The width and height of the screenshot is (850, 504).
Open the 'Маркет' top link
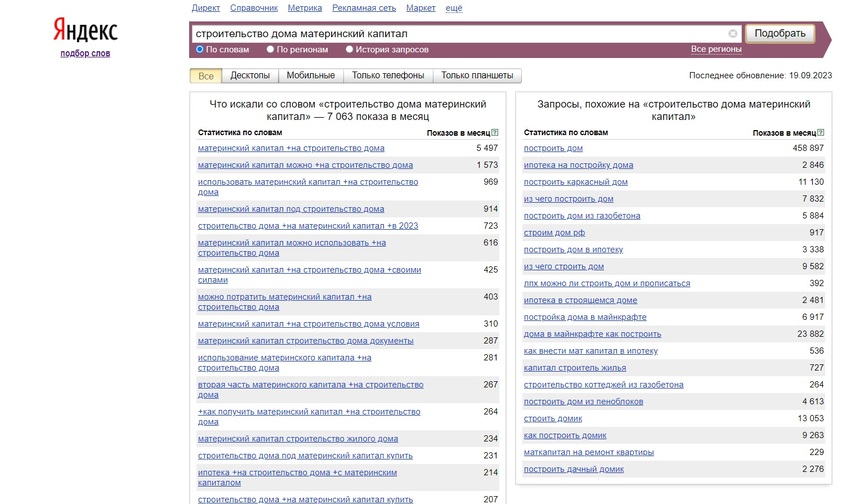(421, 8)
